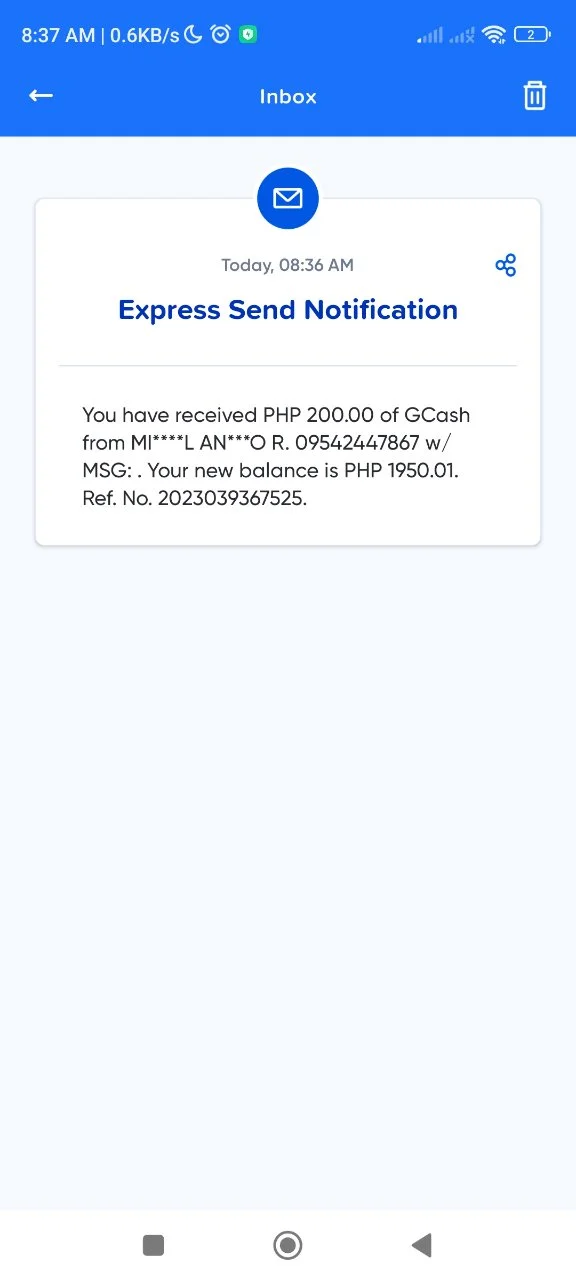
Task: Tap the 8:37 AM clock in status bar
Action: [x=58, y=35]
